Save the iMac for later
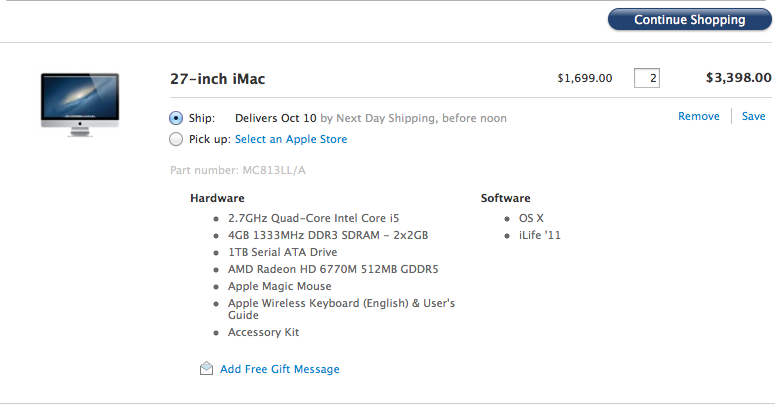 pyautogui.click(x=753, y=116)
